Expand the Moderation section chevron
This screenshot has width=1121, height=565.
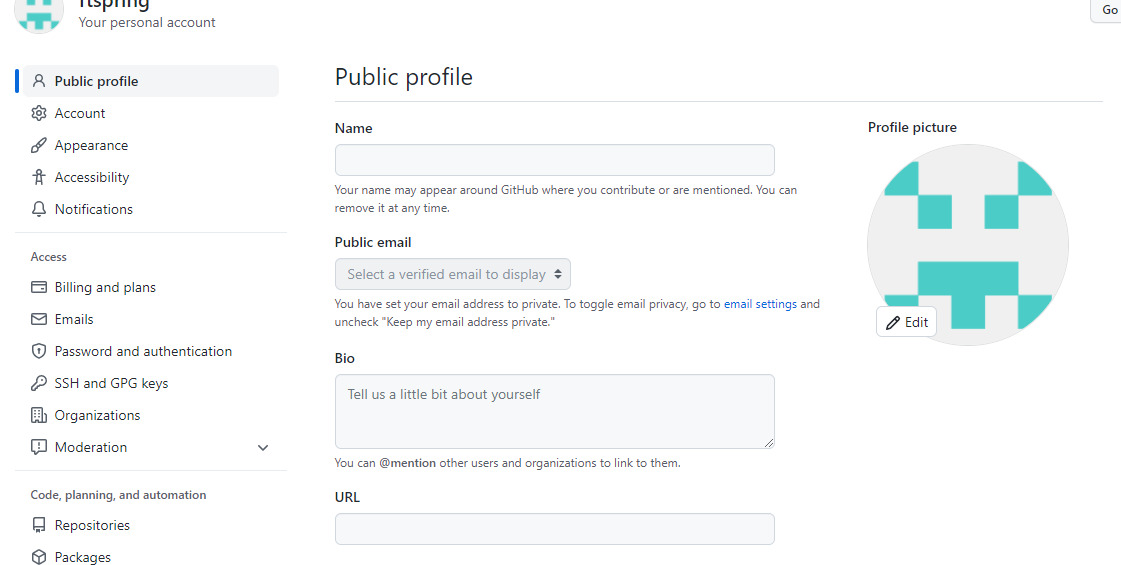(263, 448)
